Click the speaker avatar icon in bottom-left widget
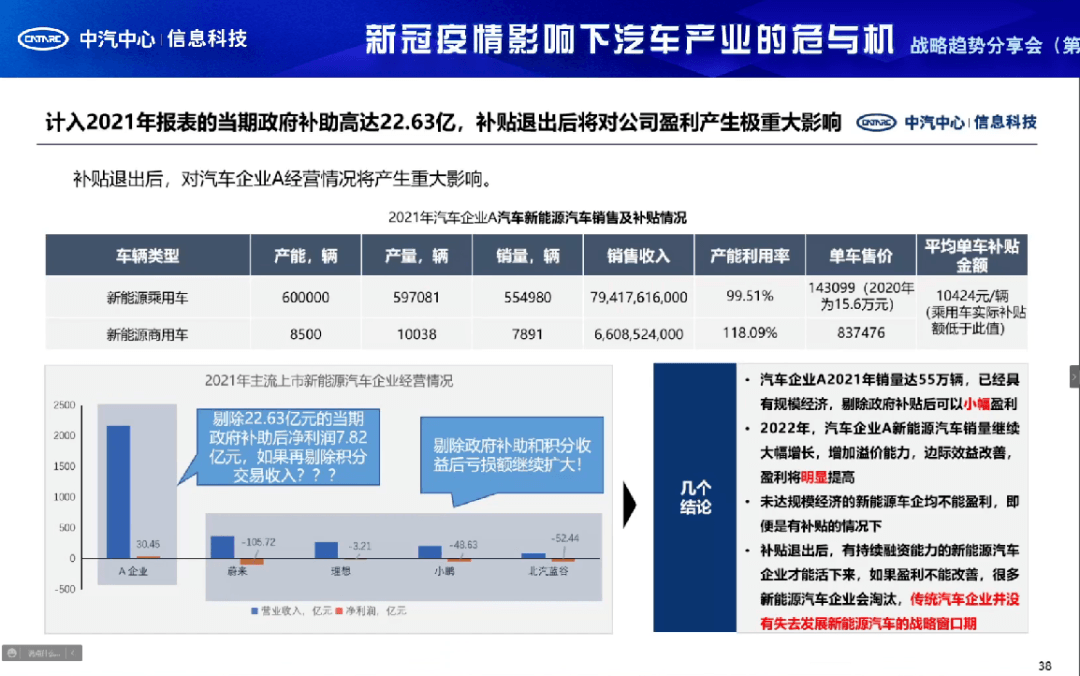 coord(12,653)
